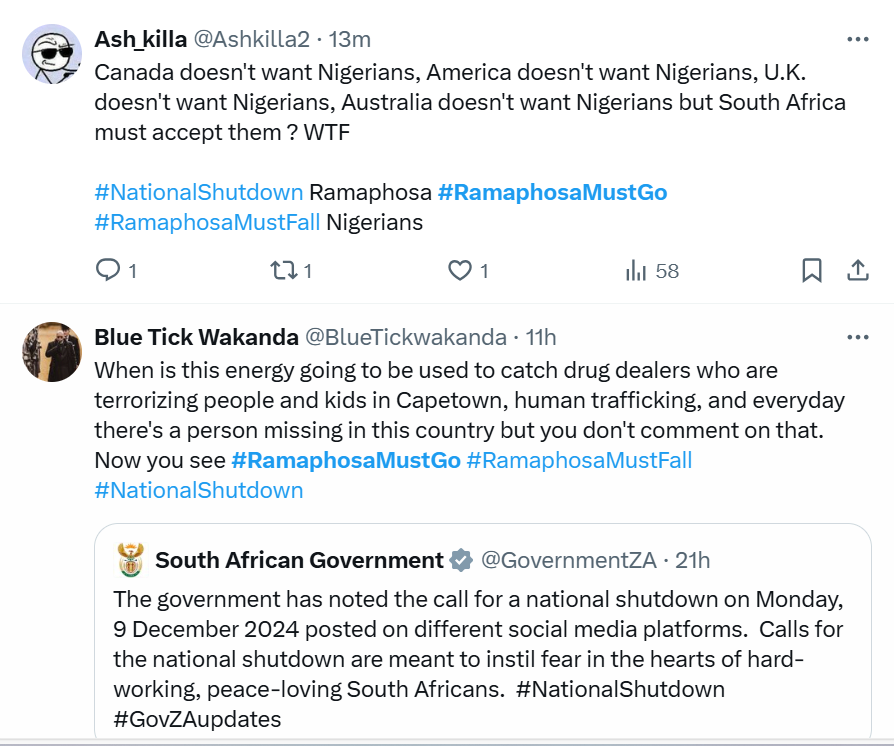Bookmark Ash_killa's tweet

point(812,270)
